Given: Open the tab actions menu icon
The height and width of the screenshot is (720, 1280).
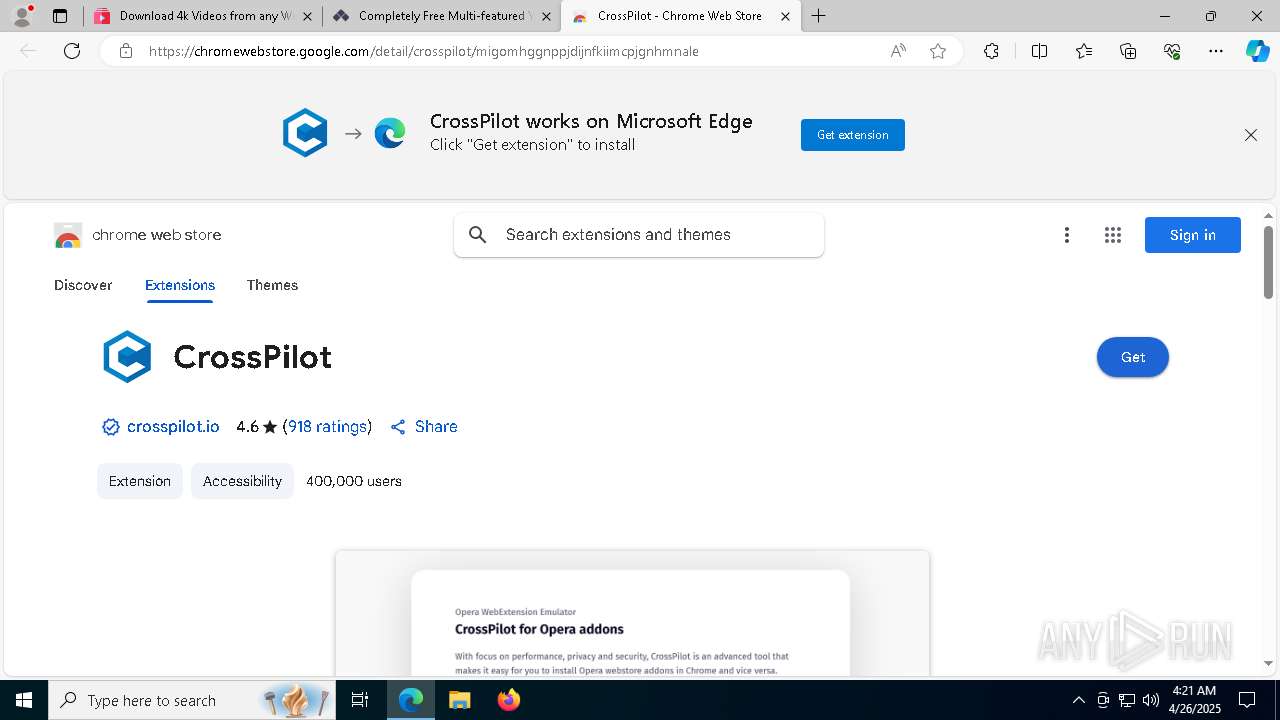Looking at the screenshot, I should [x=60, y=16].
